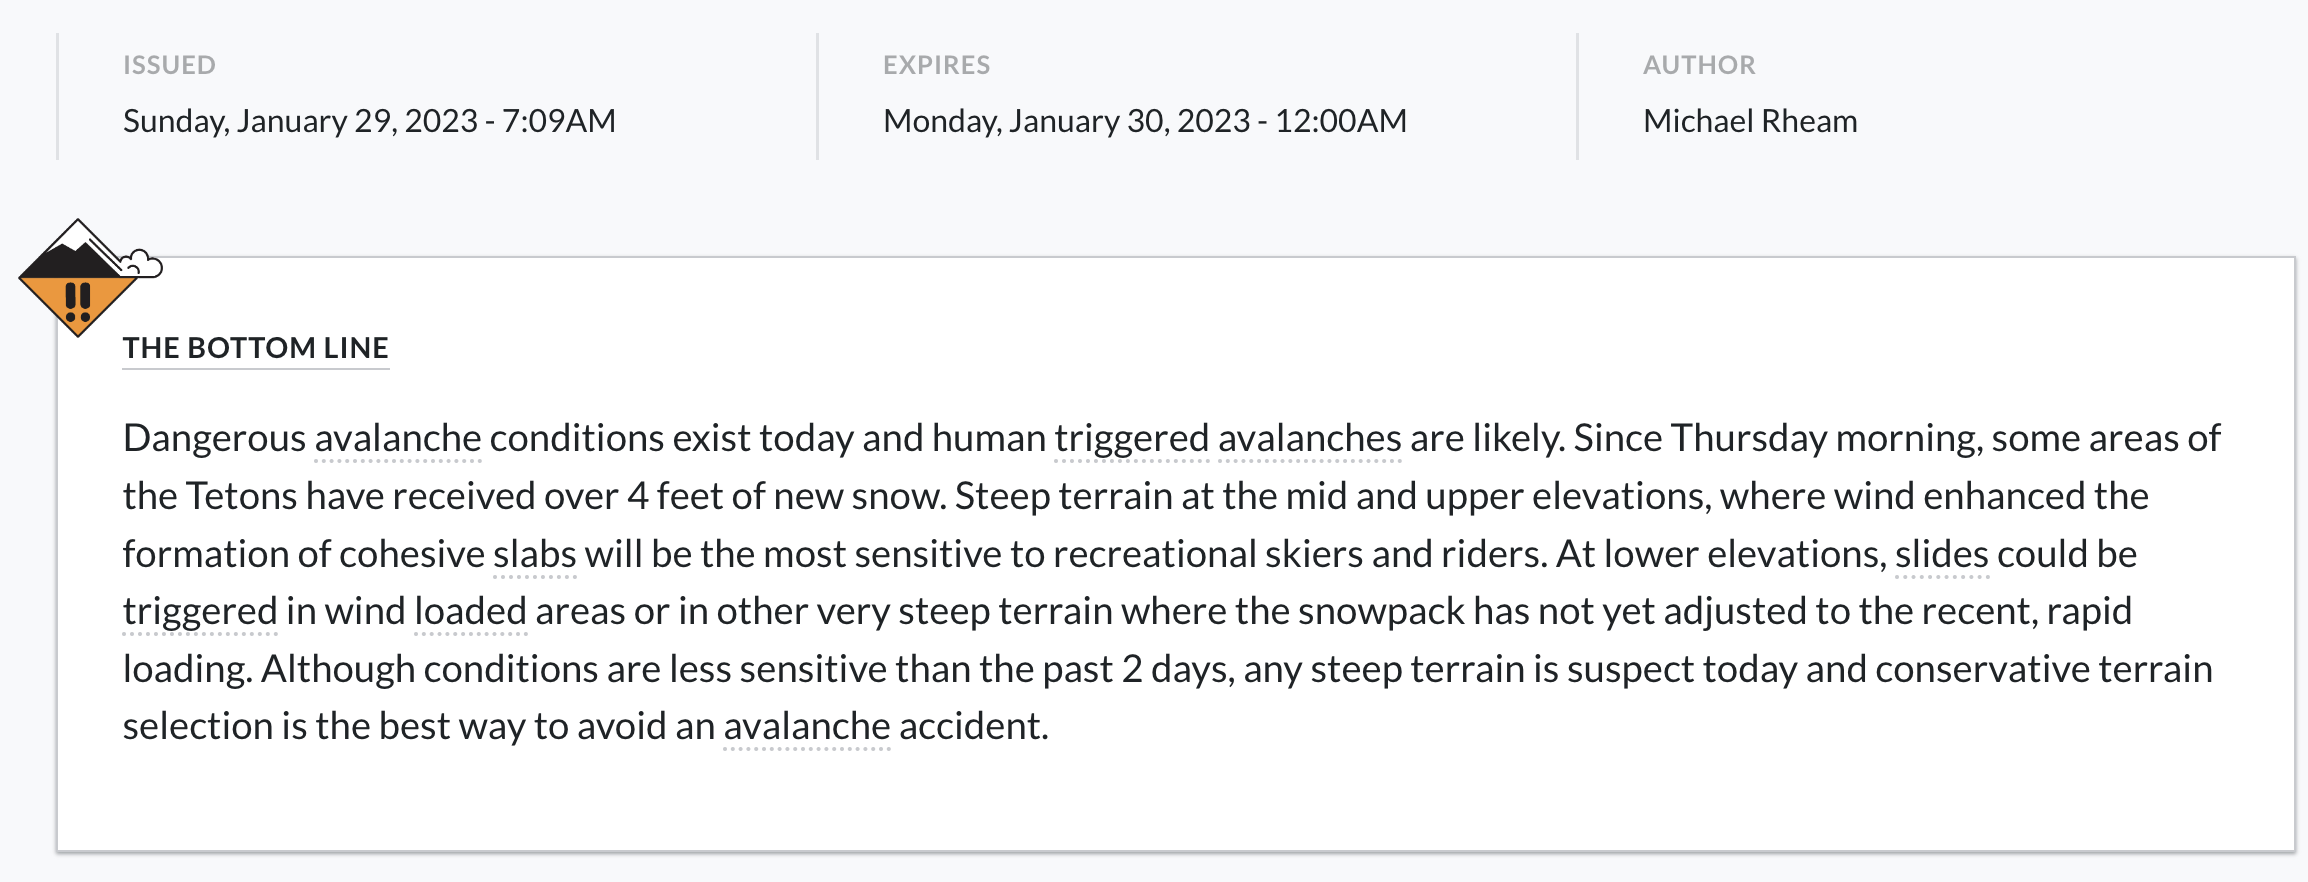Open 'avalanches' glossary term in first line
Screen dimensions: 2308x882
(x=1310, y=438)
